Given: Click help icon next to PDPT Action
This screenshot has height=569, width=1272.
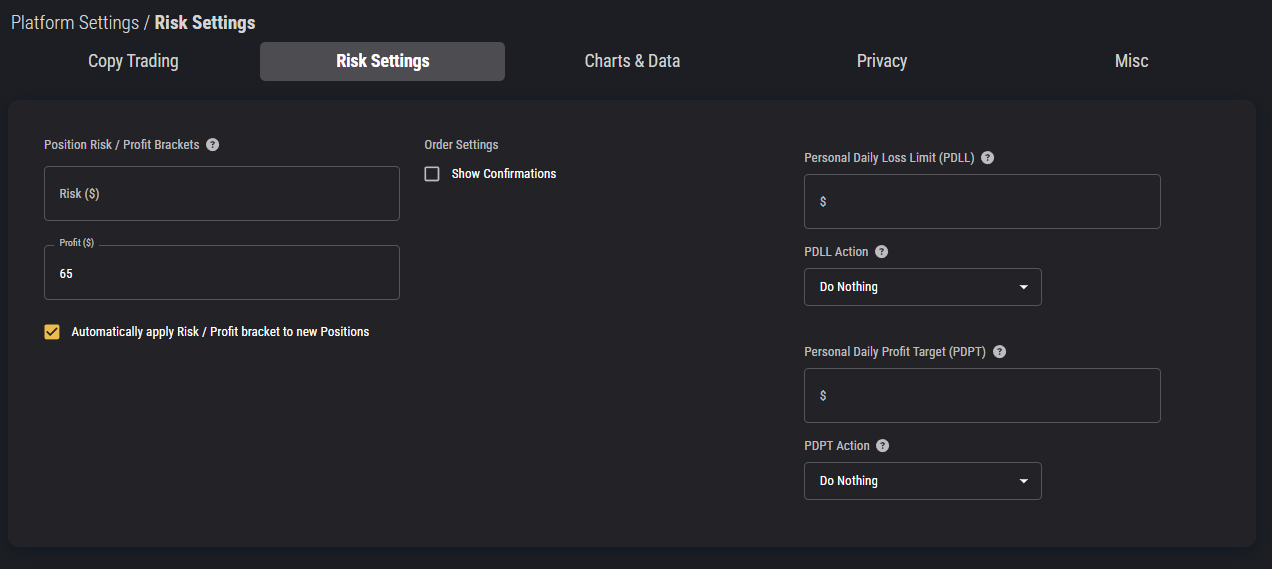Looking at the screenshot, I should click(882, 446).
